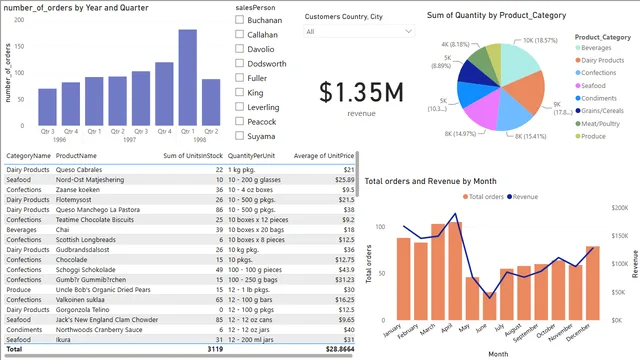The height and width of the screenshot is (360, 640).
Task: Click the Product_Category legend title
Action: pos(602,37)
